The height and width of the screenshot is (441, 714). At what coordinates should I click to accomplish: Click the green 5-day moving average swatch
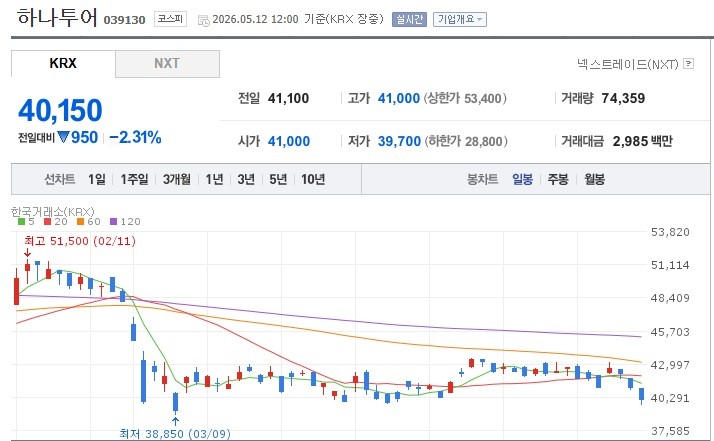(x=21, y=221)
